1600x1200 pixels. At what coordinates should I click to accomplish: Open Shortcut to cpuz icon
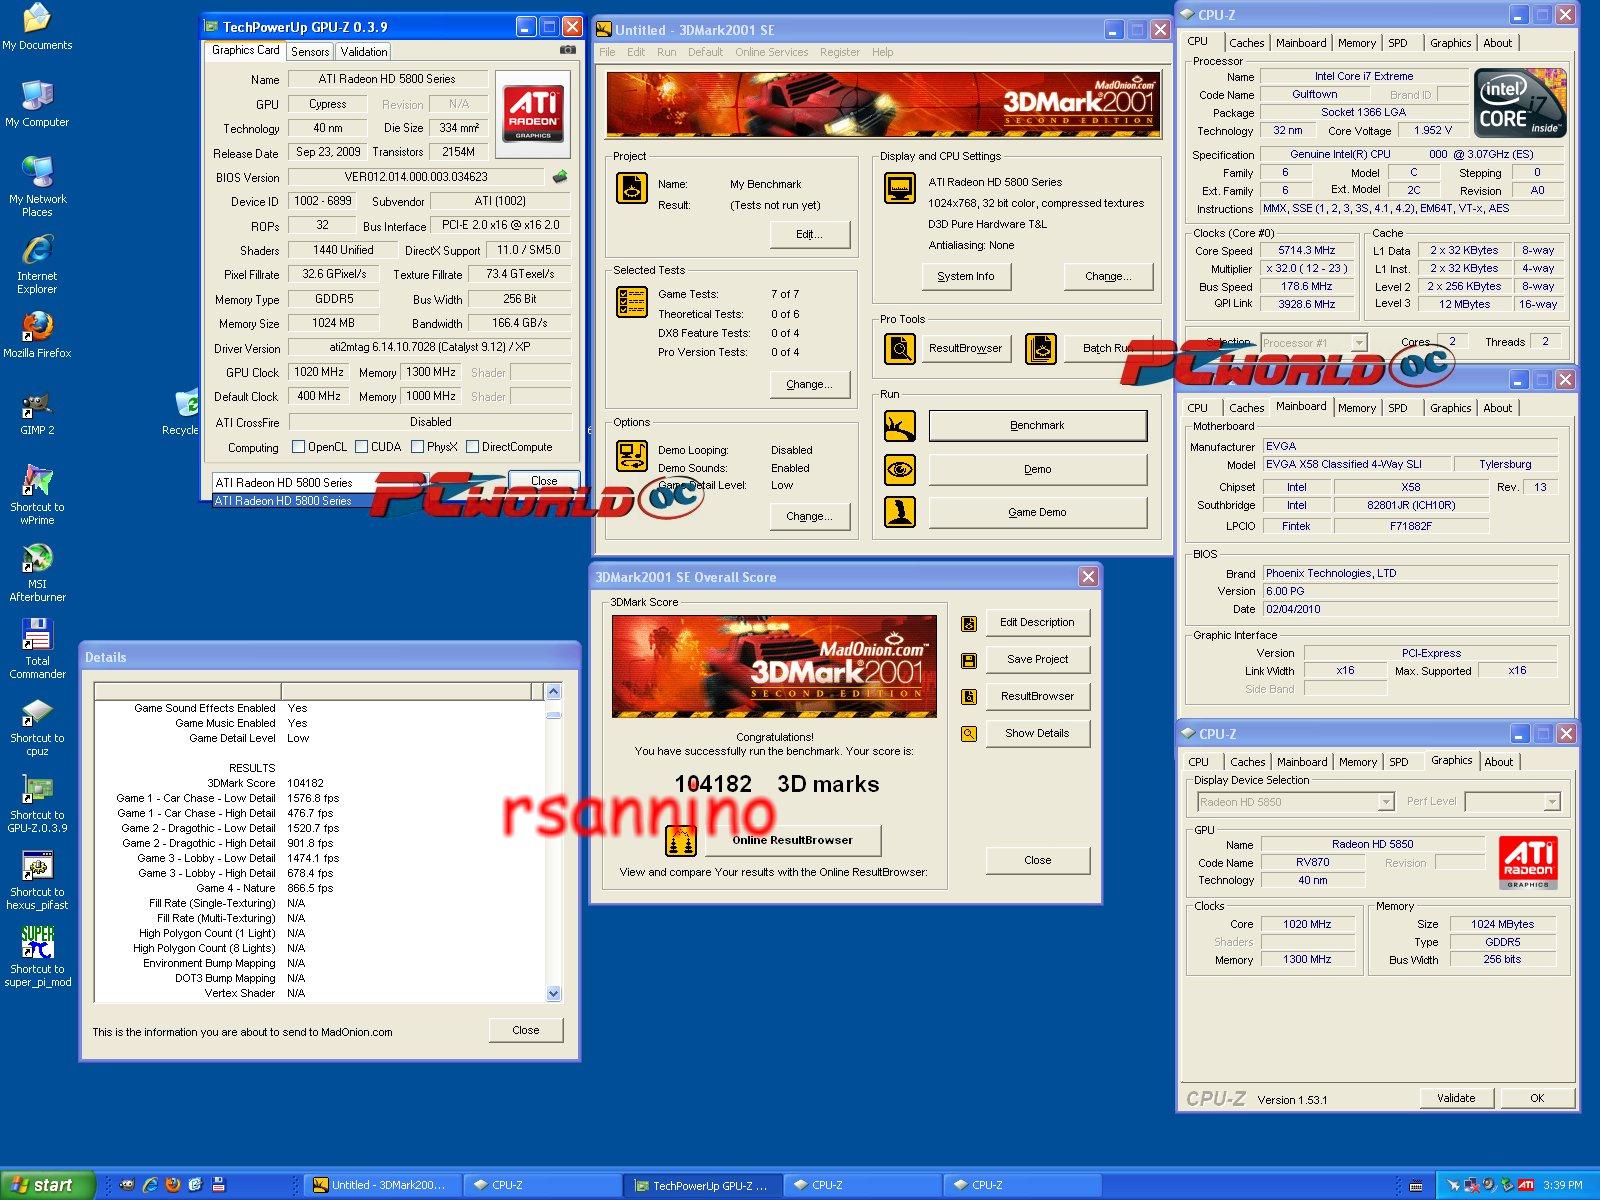click(37, 726)
